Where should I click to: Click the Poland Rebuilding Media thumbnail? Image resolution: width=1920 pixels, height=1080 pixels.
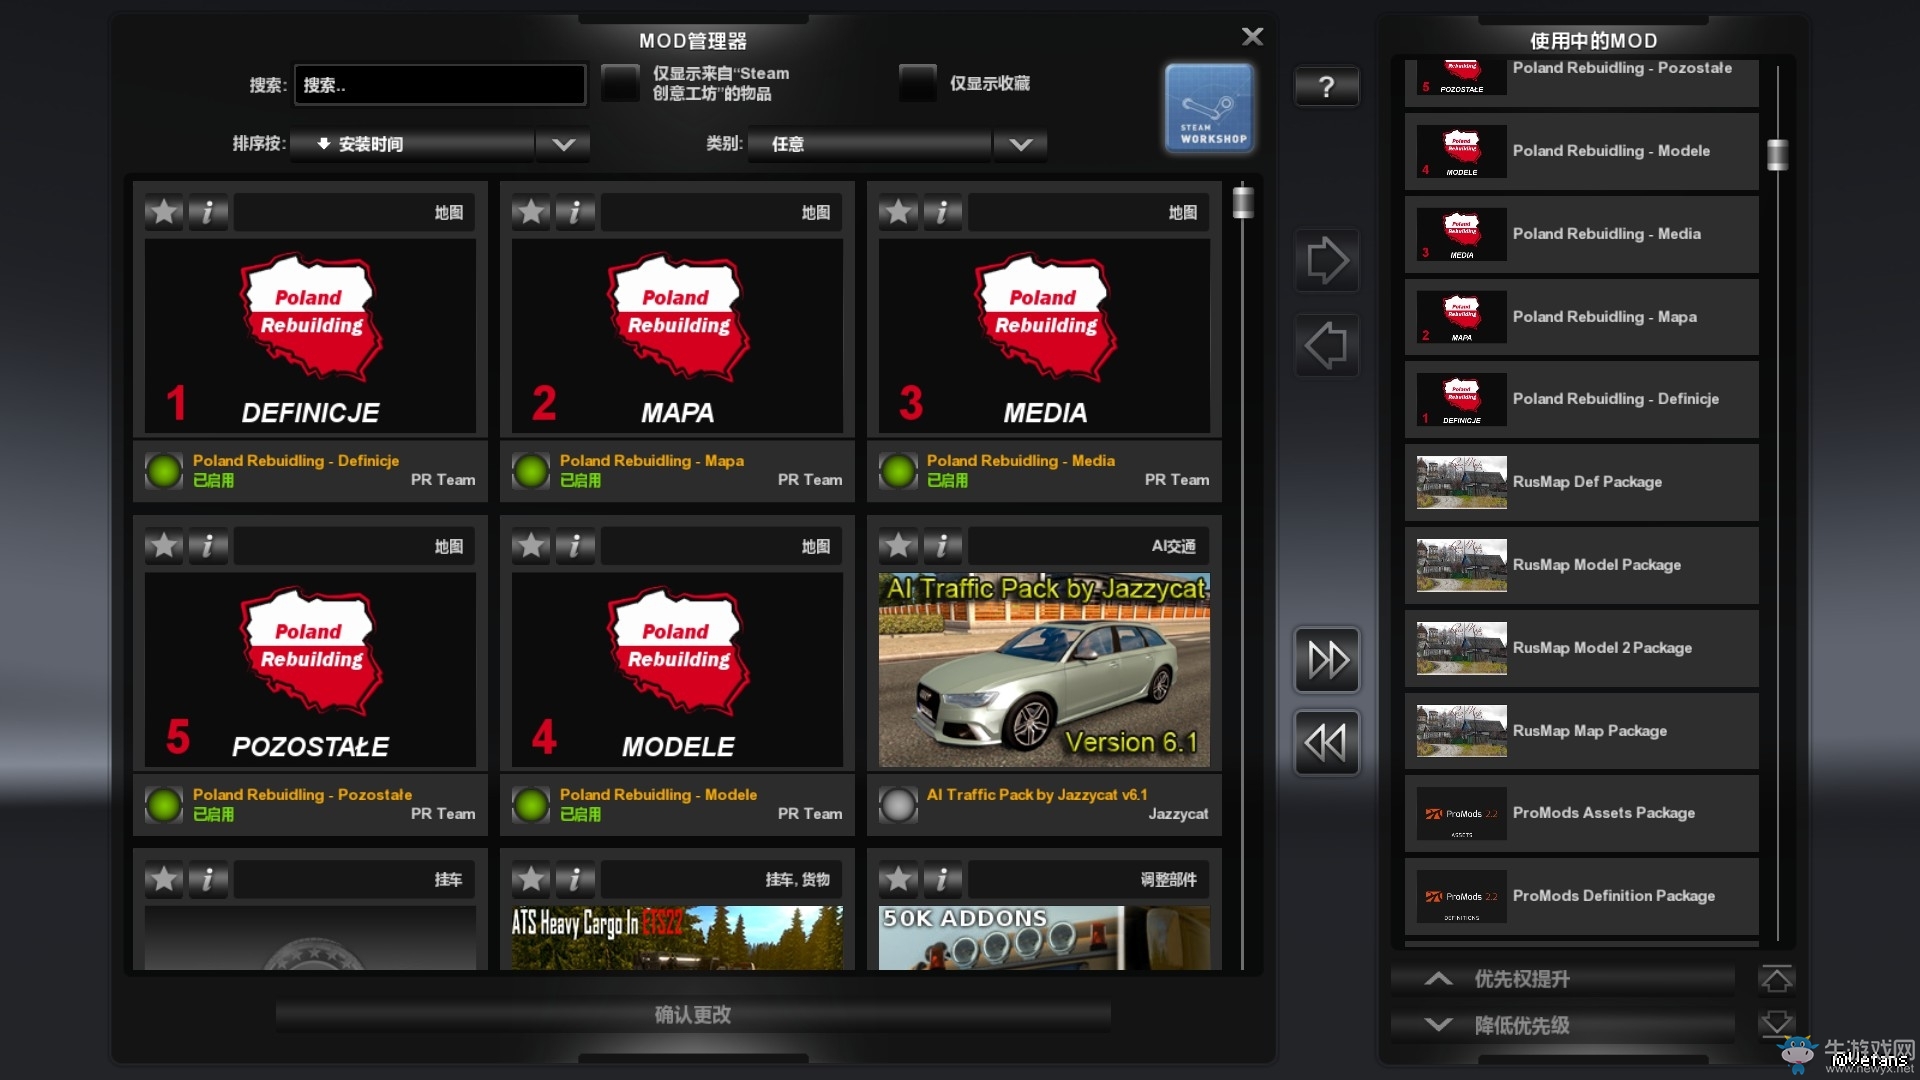click(x=1044, y=336)
